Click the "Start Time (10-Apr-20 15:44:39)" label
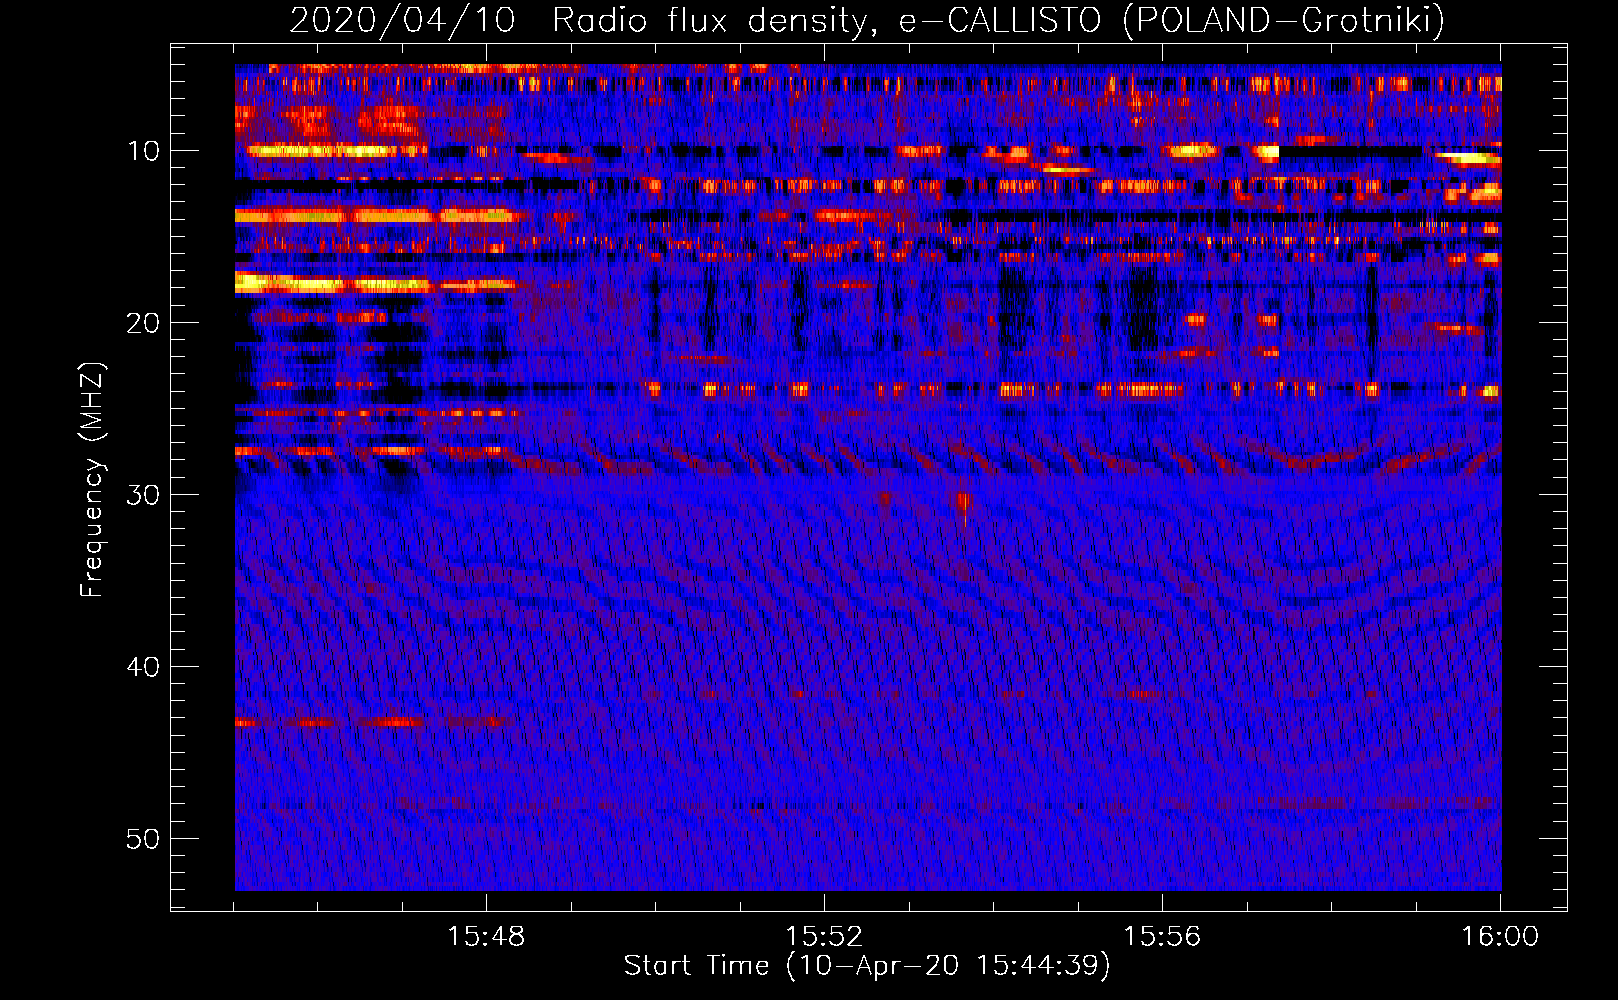 (867, 966)
